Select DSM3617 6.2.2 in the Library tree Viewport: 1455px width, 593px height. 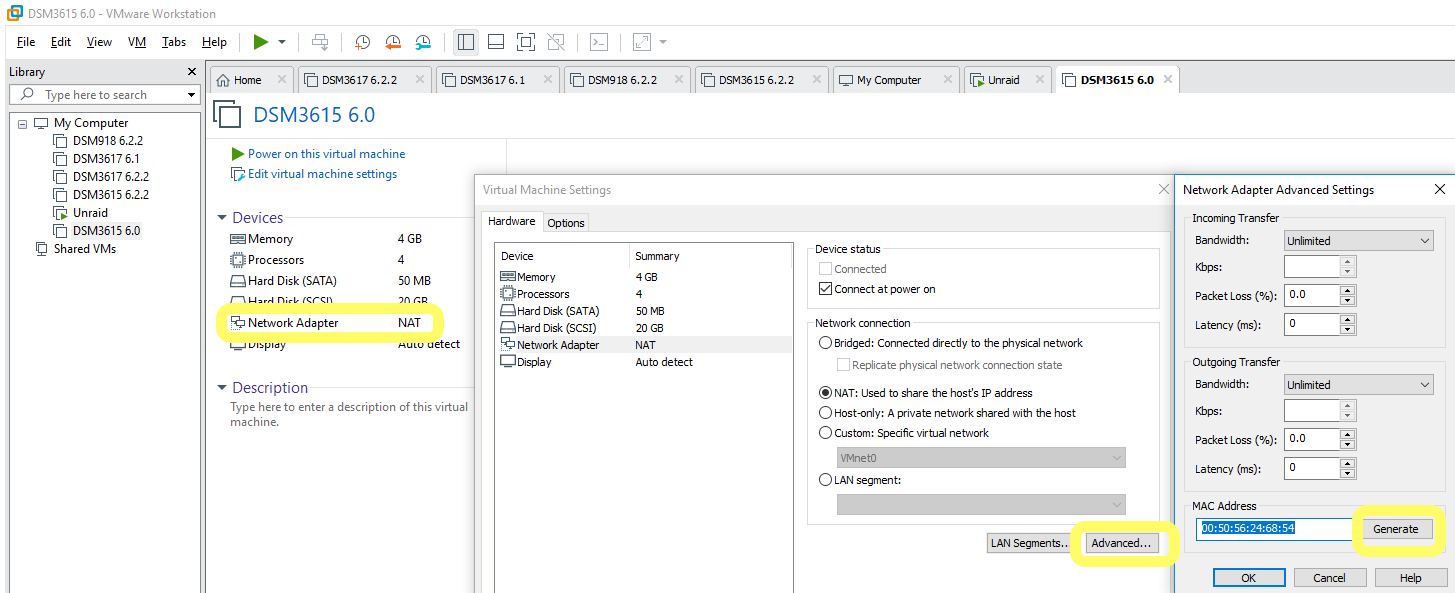[x=110, y=177]
